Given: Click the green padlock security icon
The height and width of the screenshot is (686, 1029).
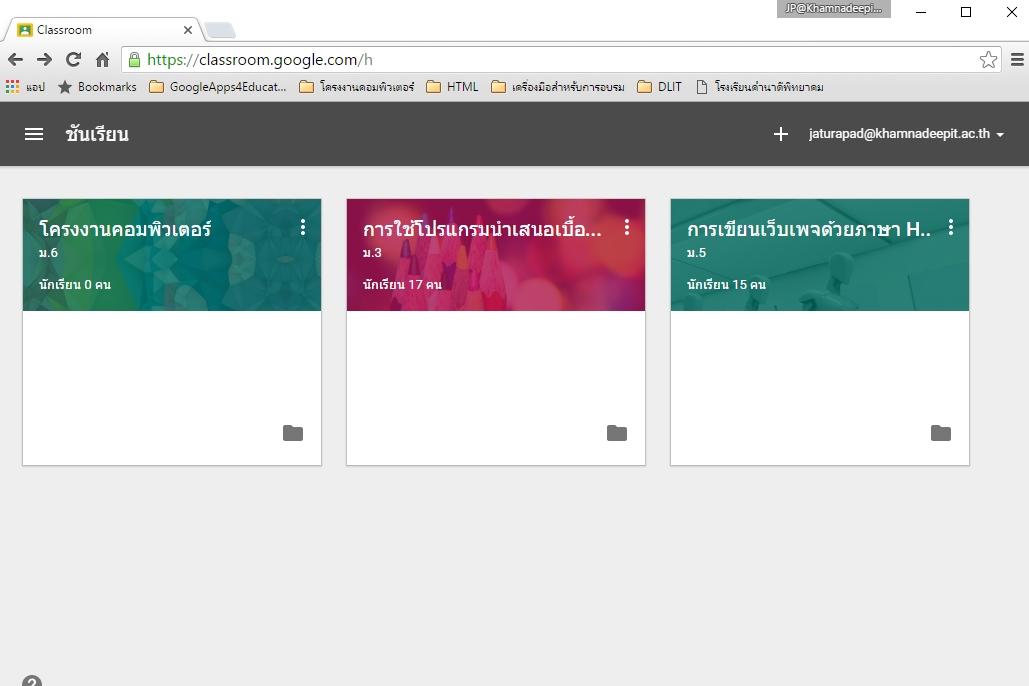Looking at the screenshot, I should (134, 60).
